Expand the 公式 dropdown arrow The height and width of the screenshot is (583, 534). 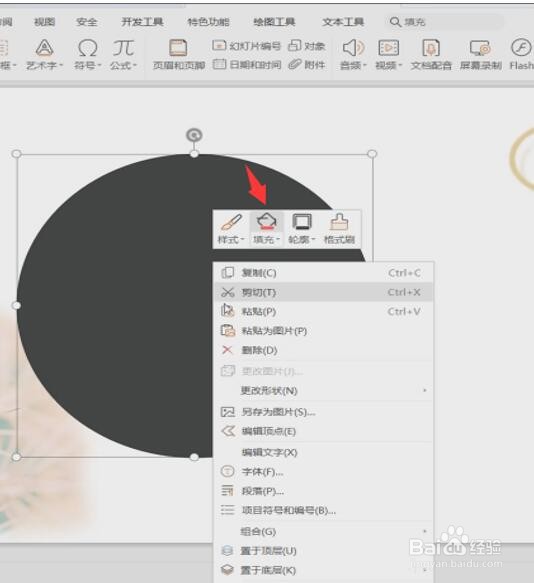135,65
